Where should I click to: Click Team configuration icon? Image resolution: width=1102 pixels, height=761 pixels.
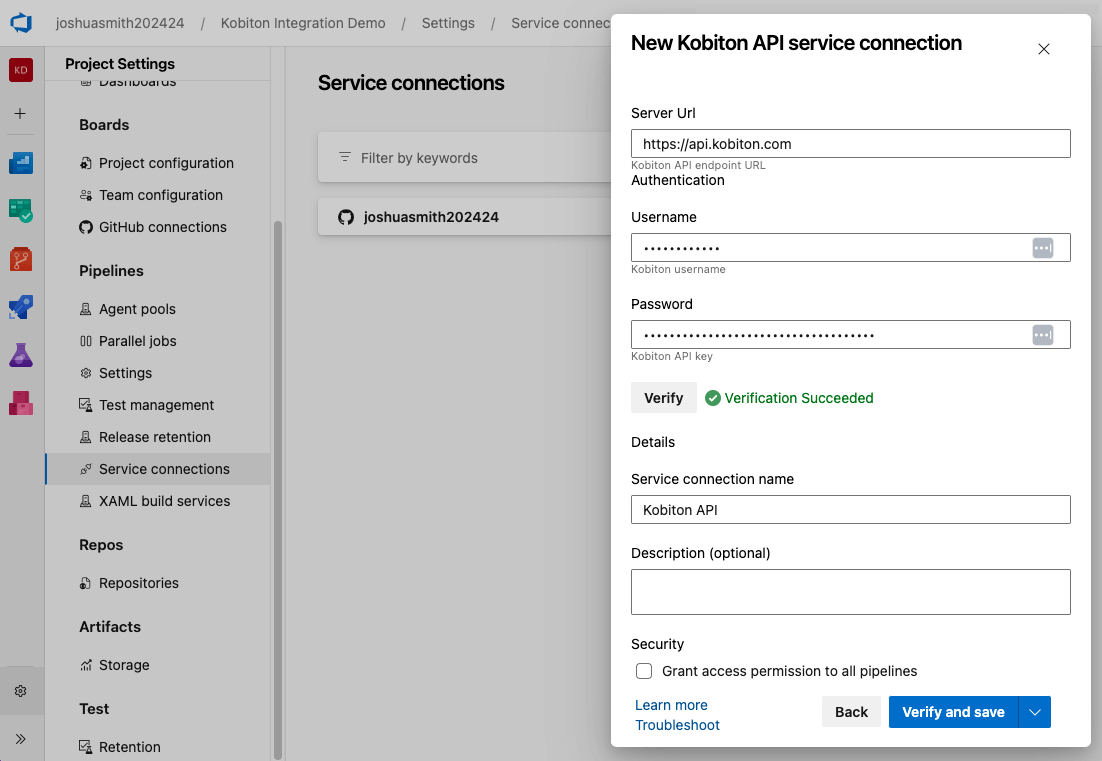point(86,195)
